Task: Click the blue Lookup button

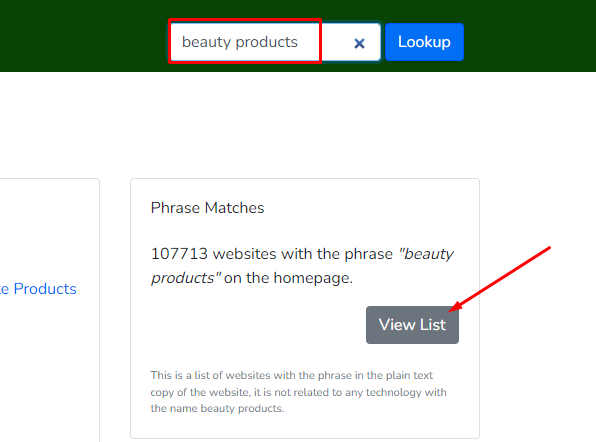Action: 424,42
